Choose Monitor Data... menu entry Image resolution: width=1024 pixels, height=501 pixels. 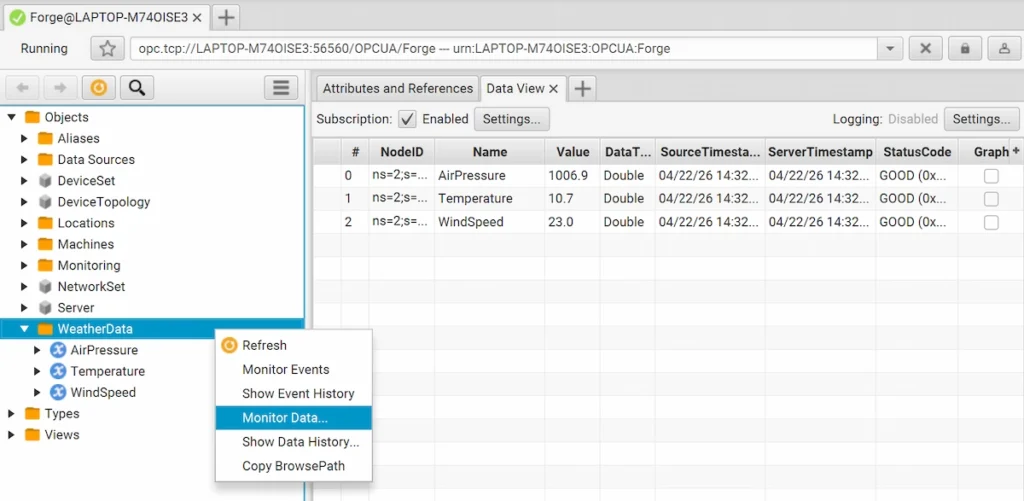[294, 418]
